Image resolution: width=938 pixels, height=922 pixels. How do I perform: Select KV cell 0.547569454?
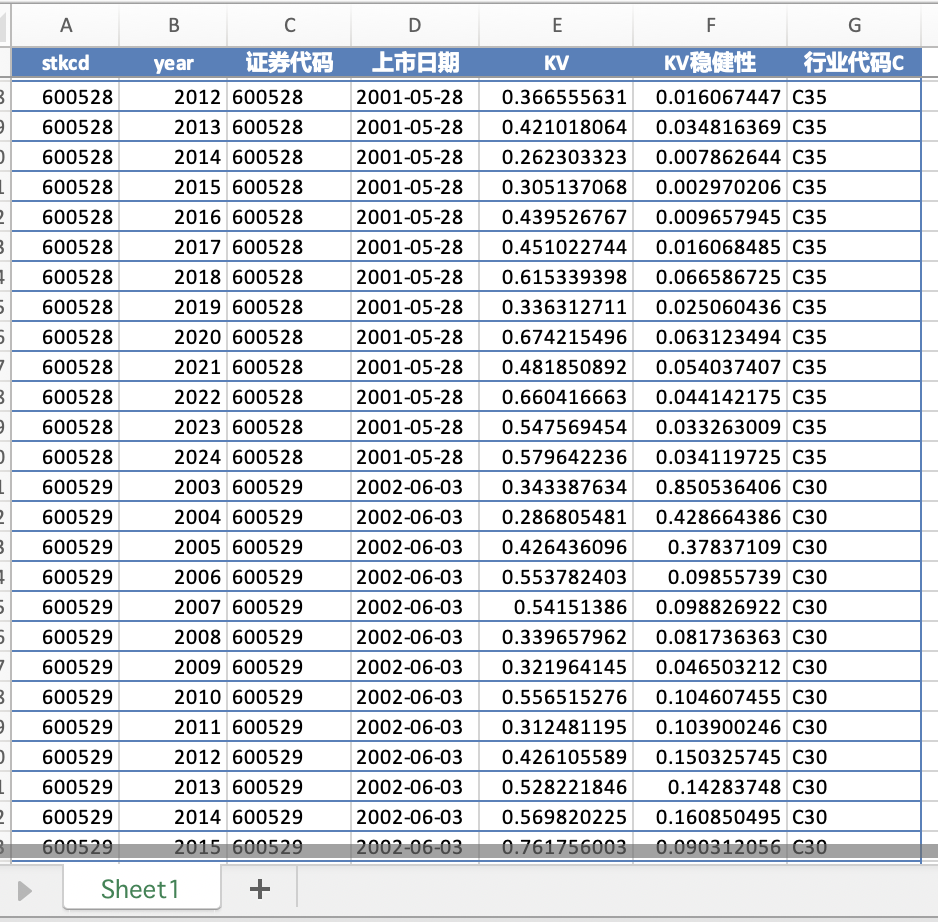pos(556,427)
